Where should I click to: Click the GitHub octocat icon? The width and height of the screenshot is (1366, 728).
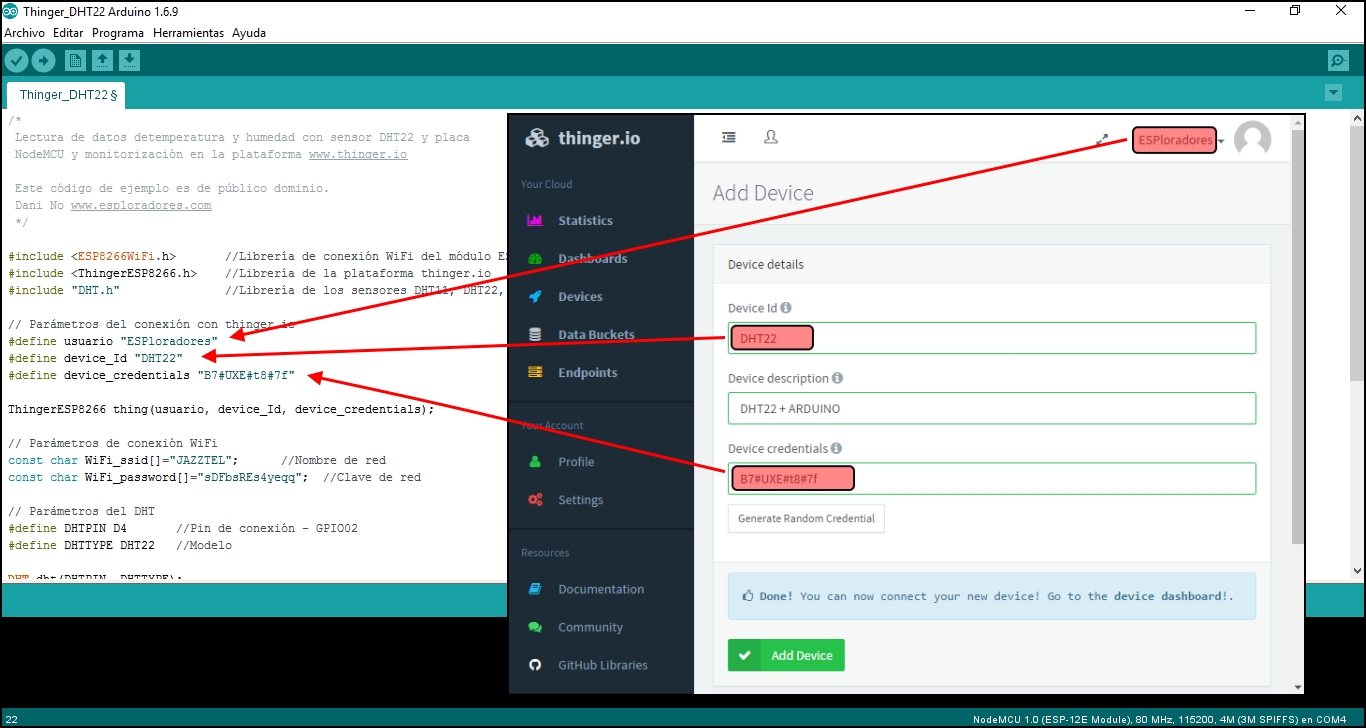coord(535,665)
